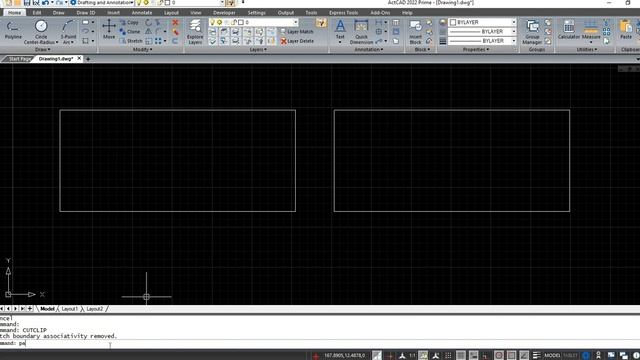The width and height of the screenshot is (640, 360).
Task: Toggle the TABLET mode in status bar
Action: [x=570, y=356]
